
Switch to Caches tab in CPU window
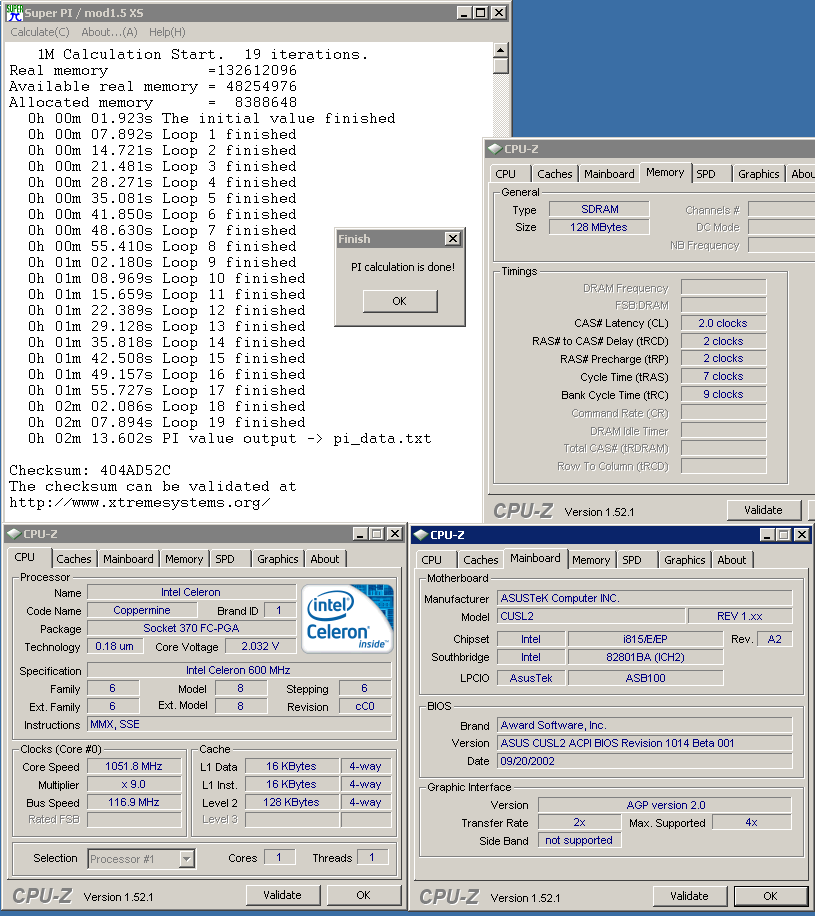click(x=74, y=559)
